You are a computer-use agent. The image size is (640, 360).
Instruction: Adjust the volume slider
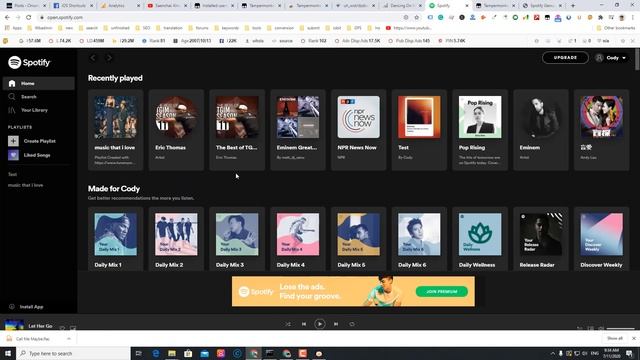pos(620,328)
